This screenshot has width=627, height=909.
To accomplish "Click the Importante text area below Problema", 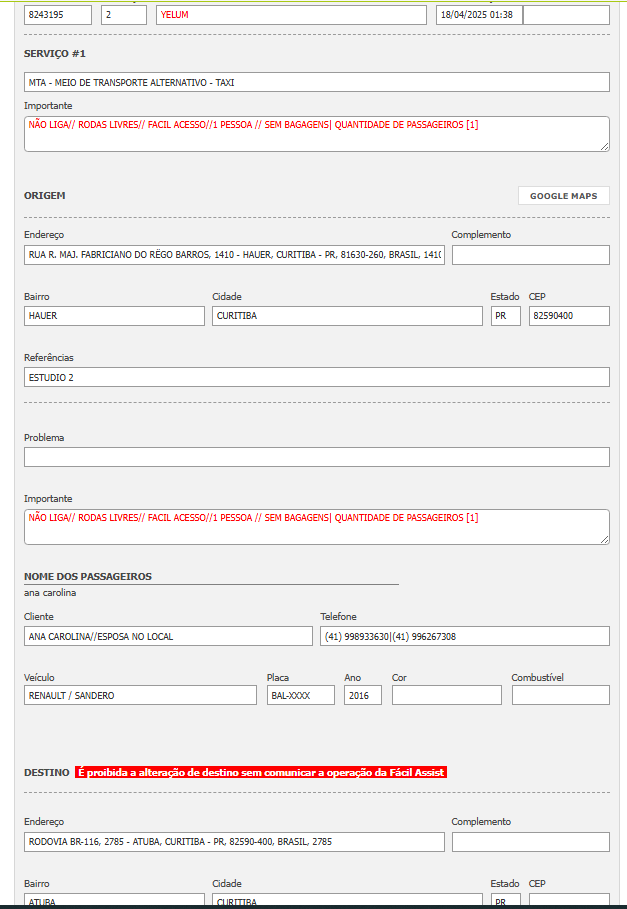I will click(316, 527).
